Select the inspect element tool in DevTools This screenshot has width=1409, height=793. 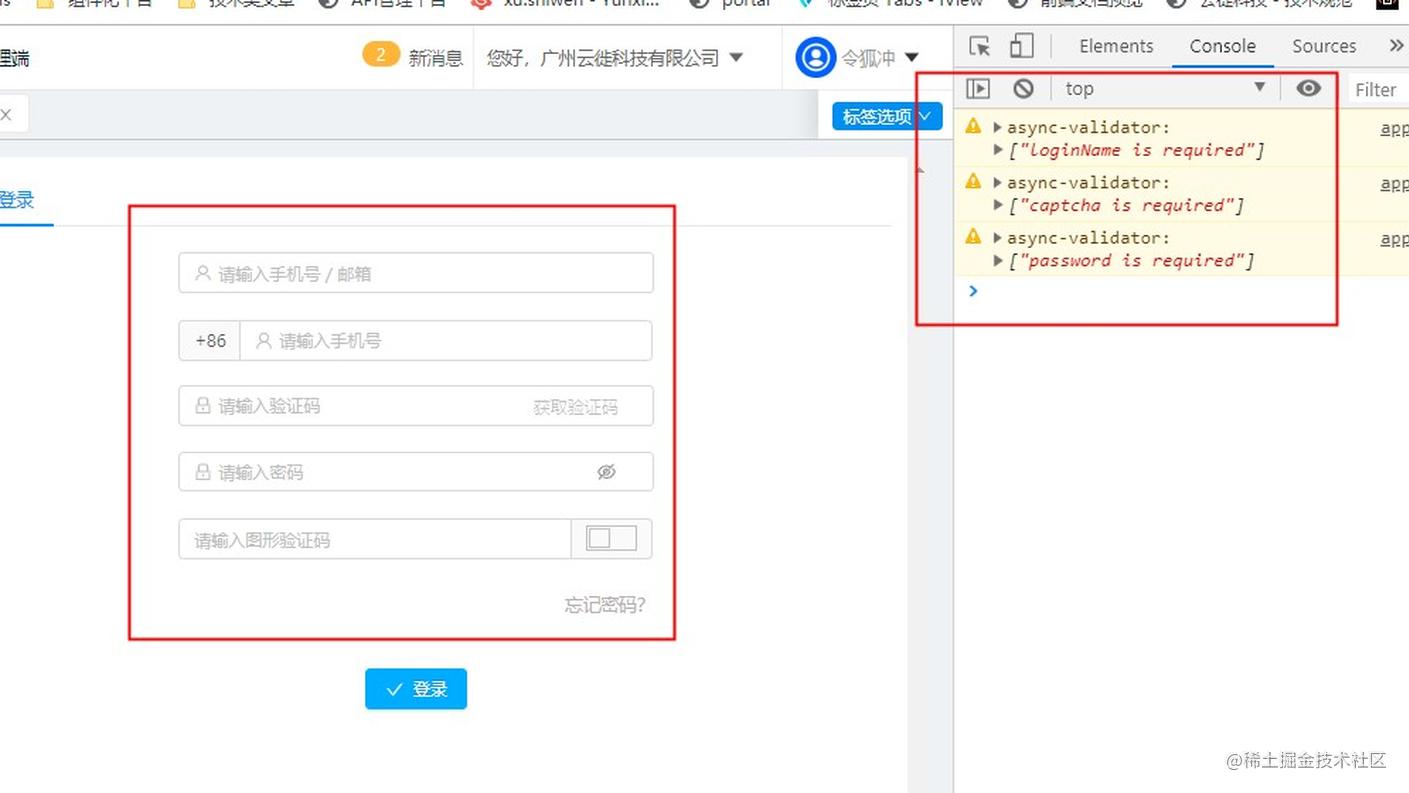pos(978,45)
